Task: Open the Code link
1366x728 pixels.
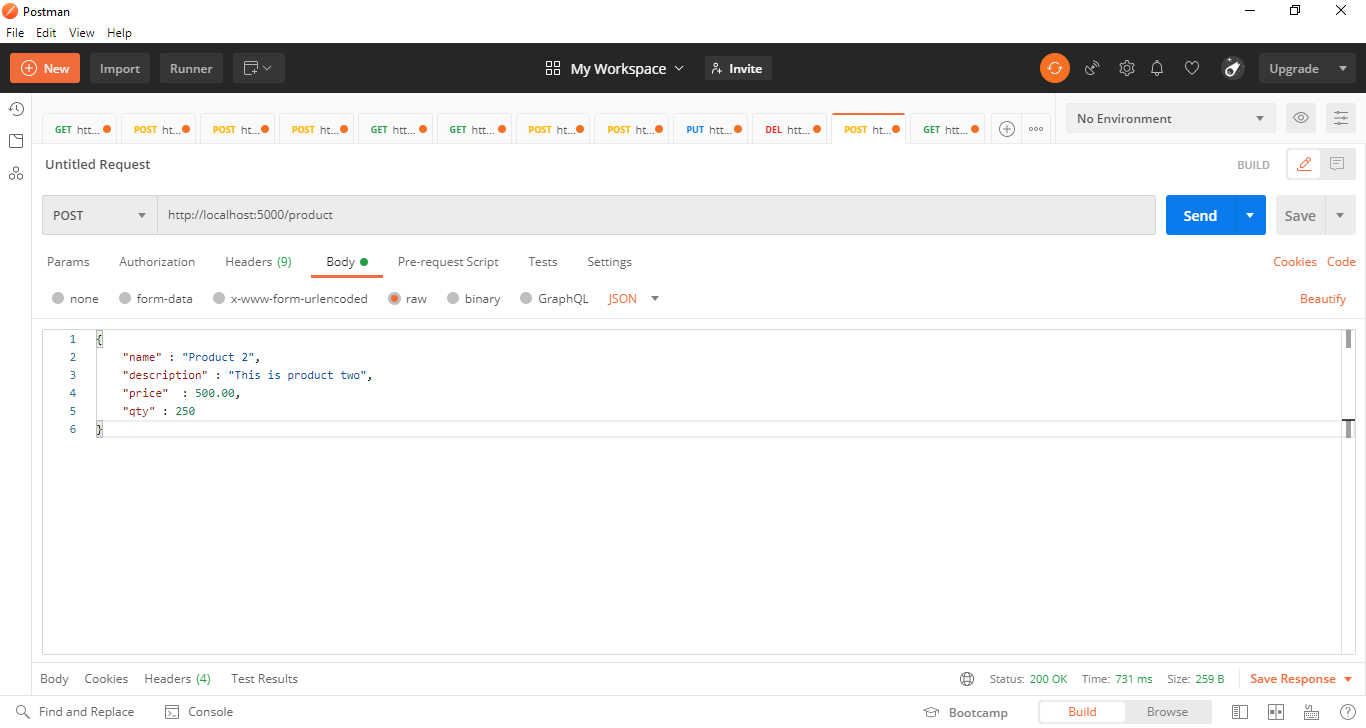Action: click(x=1341, y=262)
